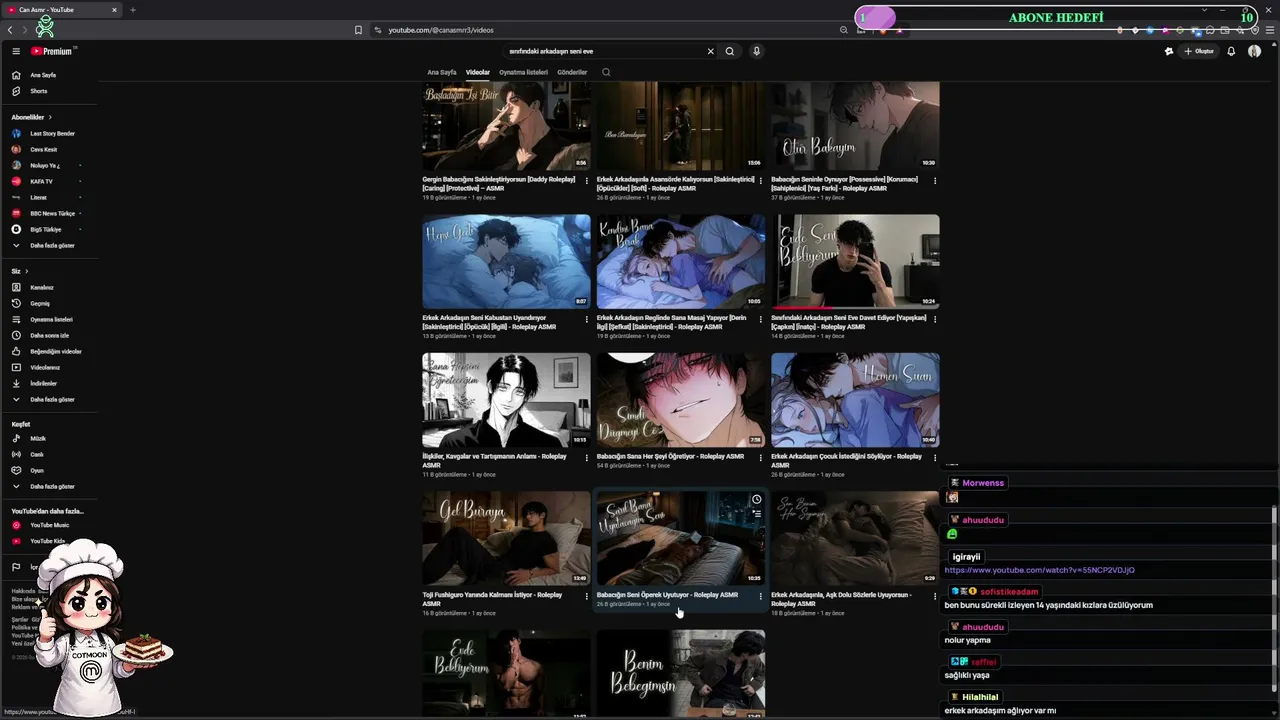Image resolution: width=1280 pixels, height=720 pixels.
Task: Explore Müzik category
Action: [x=38, y=438]
